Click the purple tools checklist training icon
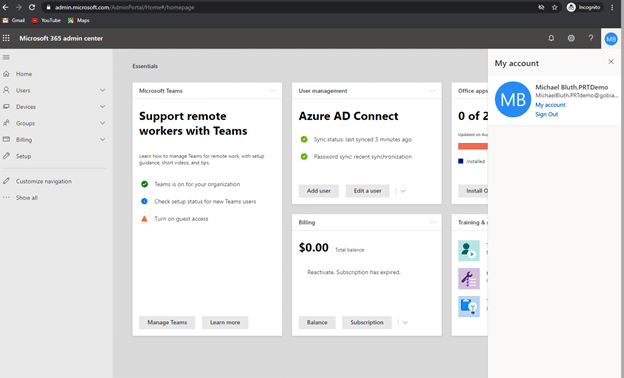Screen dimensions: 624x378 pyautogui.click(x=468, y=279)
